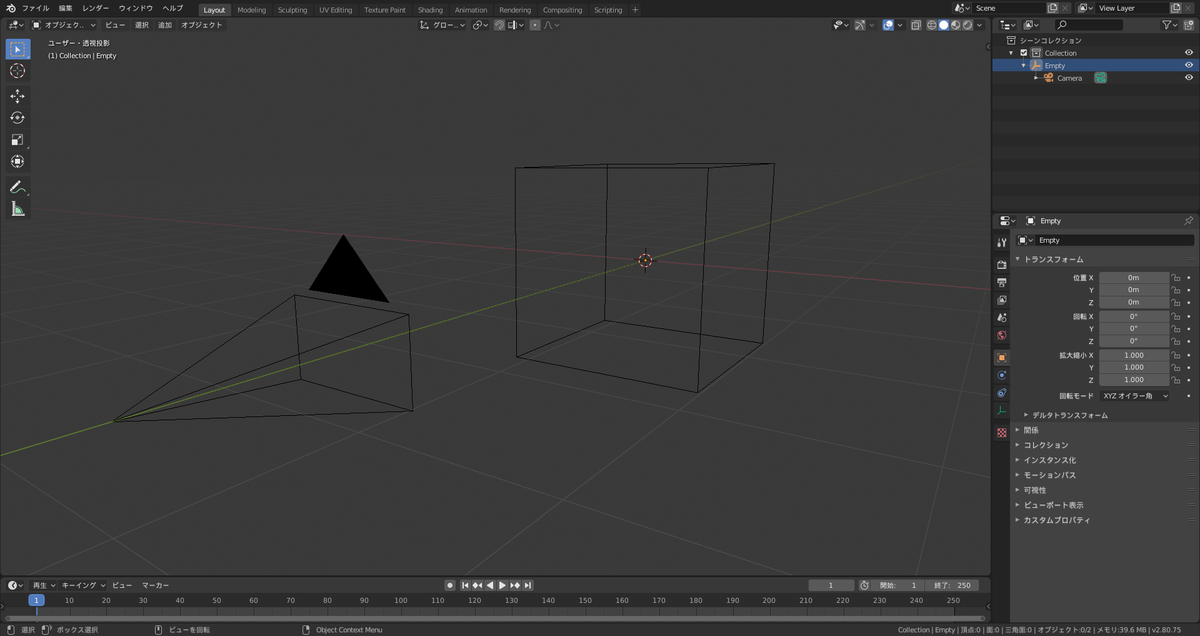Click the timeline マーカー menu
The height and width of the screenshot is (636, 1200).
point(155,585)
